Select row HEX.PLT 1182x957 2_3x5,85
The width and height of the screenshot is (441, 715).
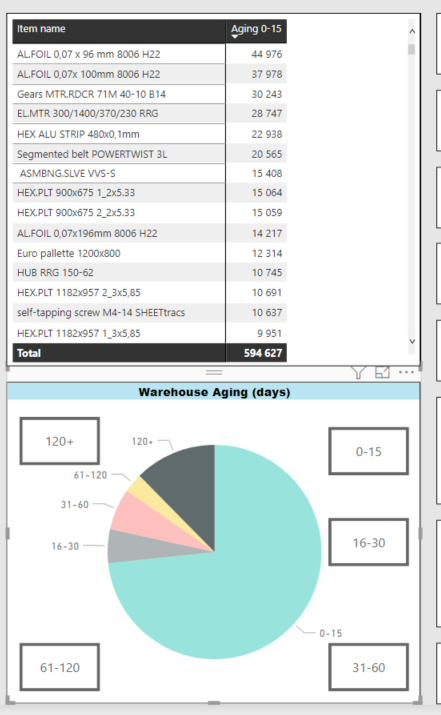(150, 292)
